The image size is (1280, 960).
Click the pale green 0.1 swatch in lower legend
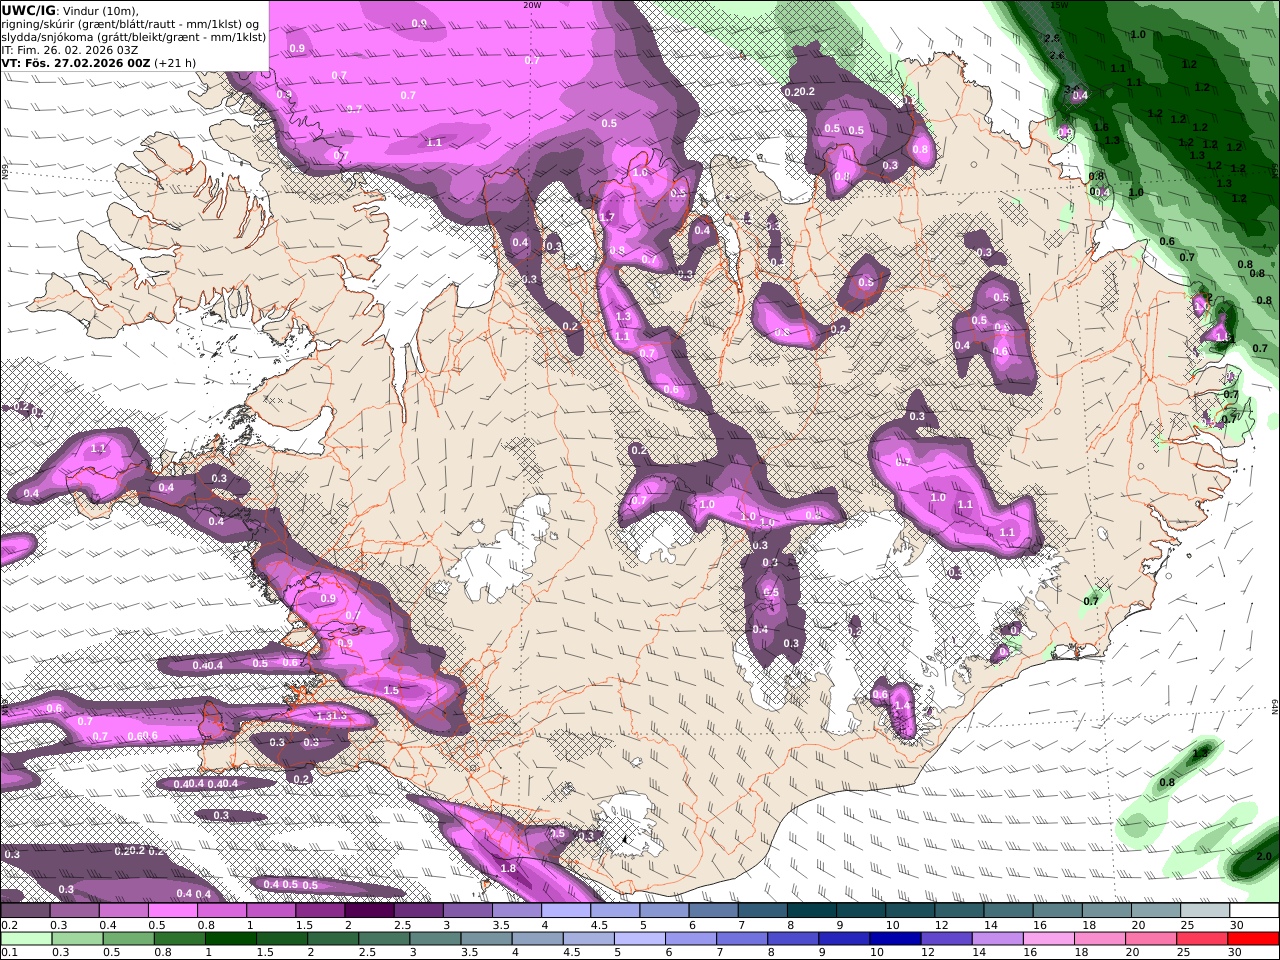pyautogui.click(x=26, y=939)
